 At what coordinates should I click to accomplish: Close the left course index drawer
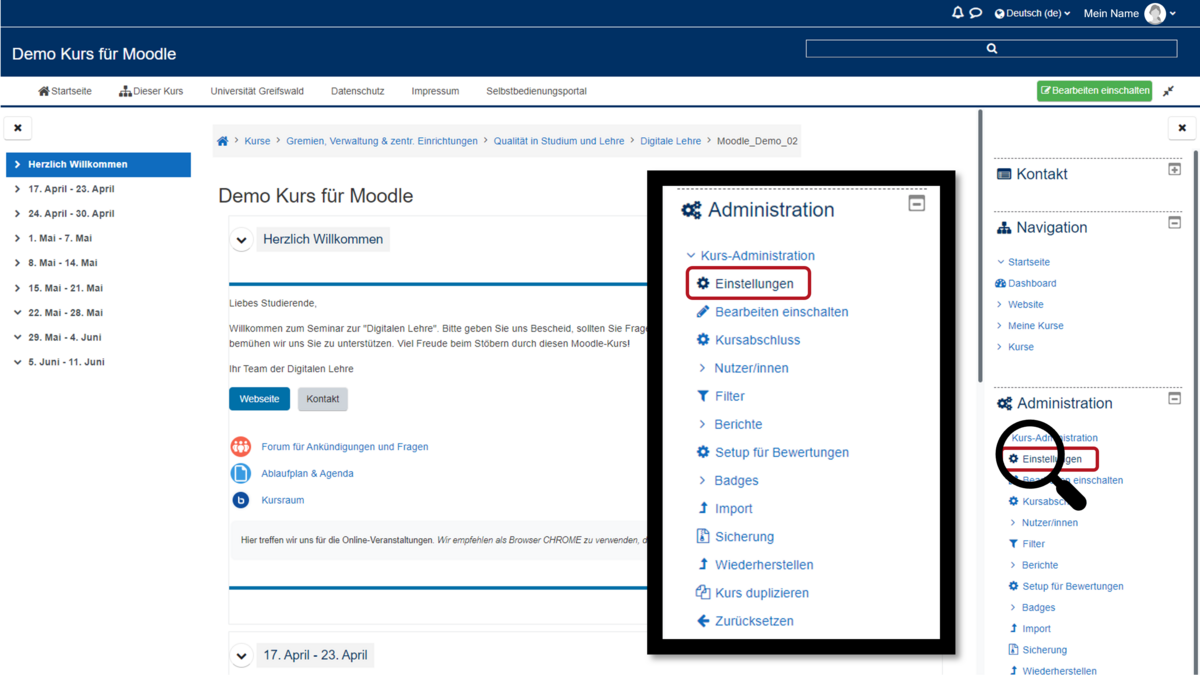click(18, 128)
